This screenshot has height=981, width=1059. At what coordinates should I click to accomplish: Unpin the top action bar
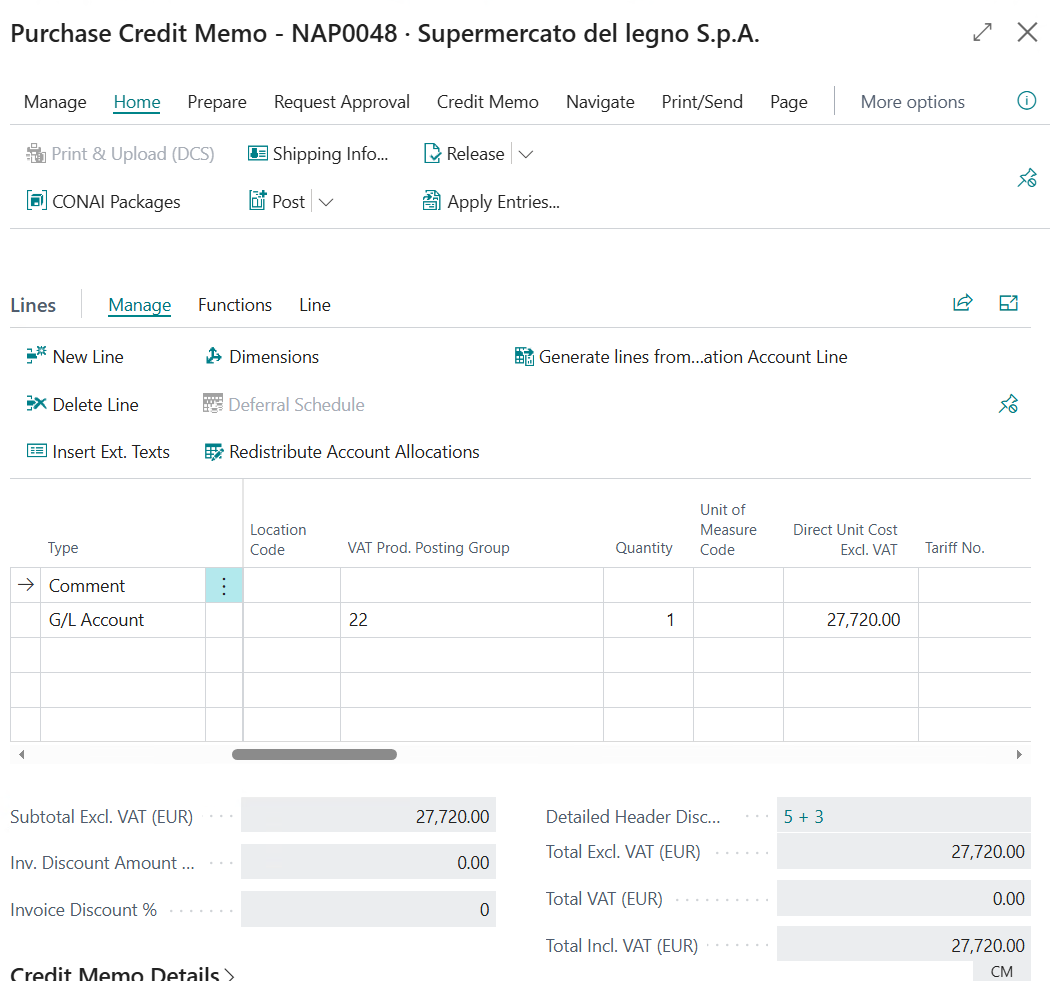pos(1027,178)
